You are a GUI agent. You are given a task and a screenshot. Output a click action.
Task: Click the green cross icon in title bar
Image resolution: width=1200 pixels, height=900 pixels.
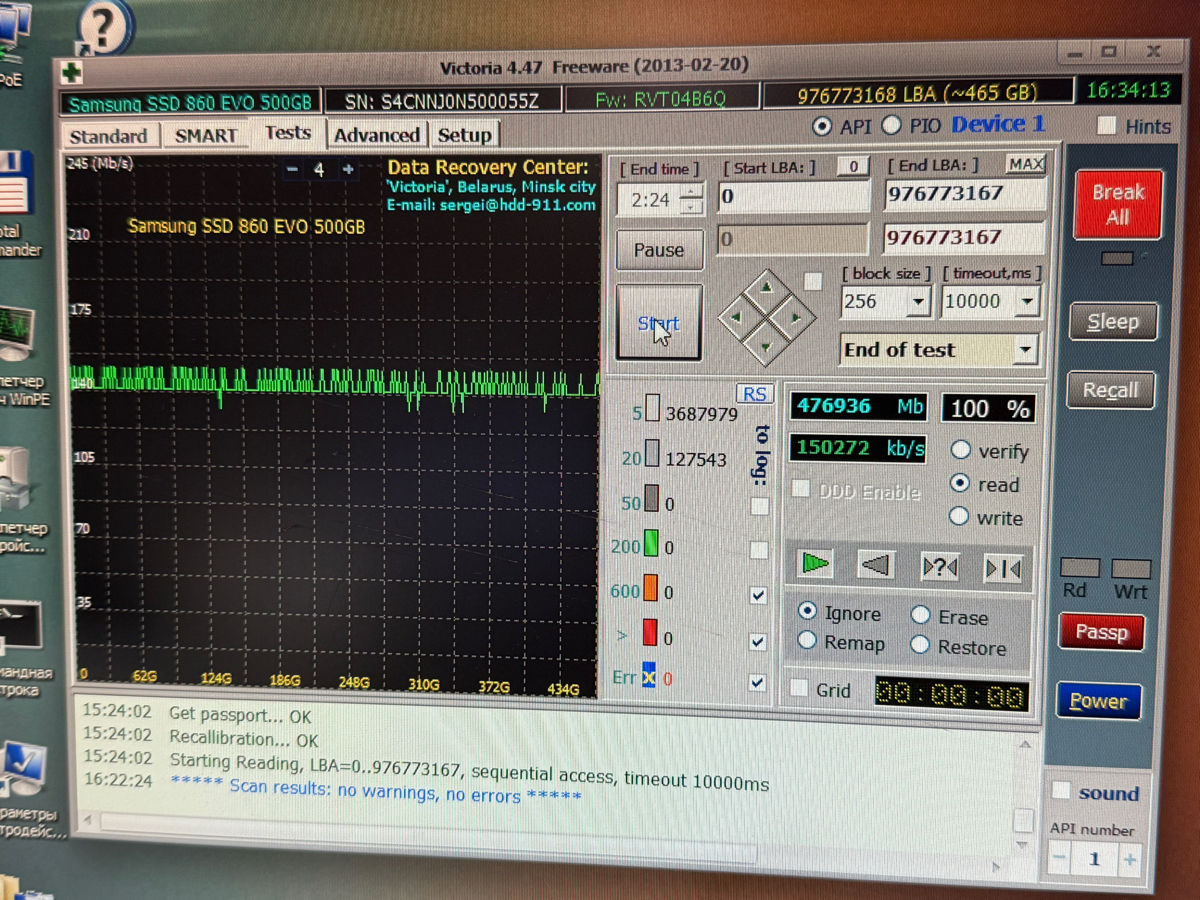click(71, 72)
